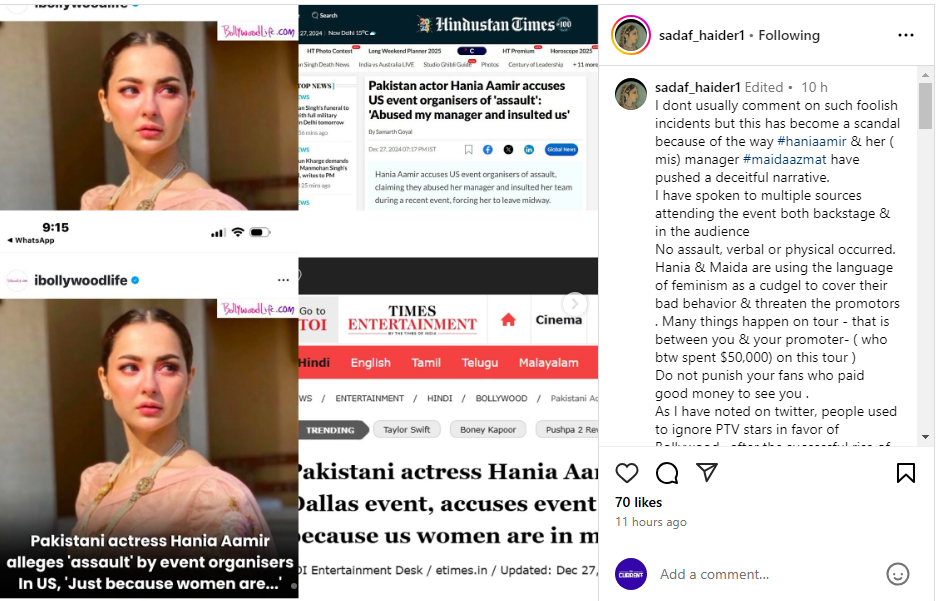938x601 pixels.
Task: Share the article via the Facebook icon
Action: click(x=488, y=150)
